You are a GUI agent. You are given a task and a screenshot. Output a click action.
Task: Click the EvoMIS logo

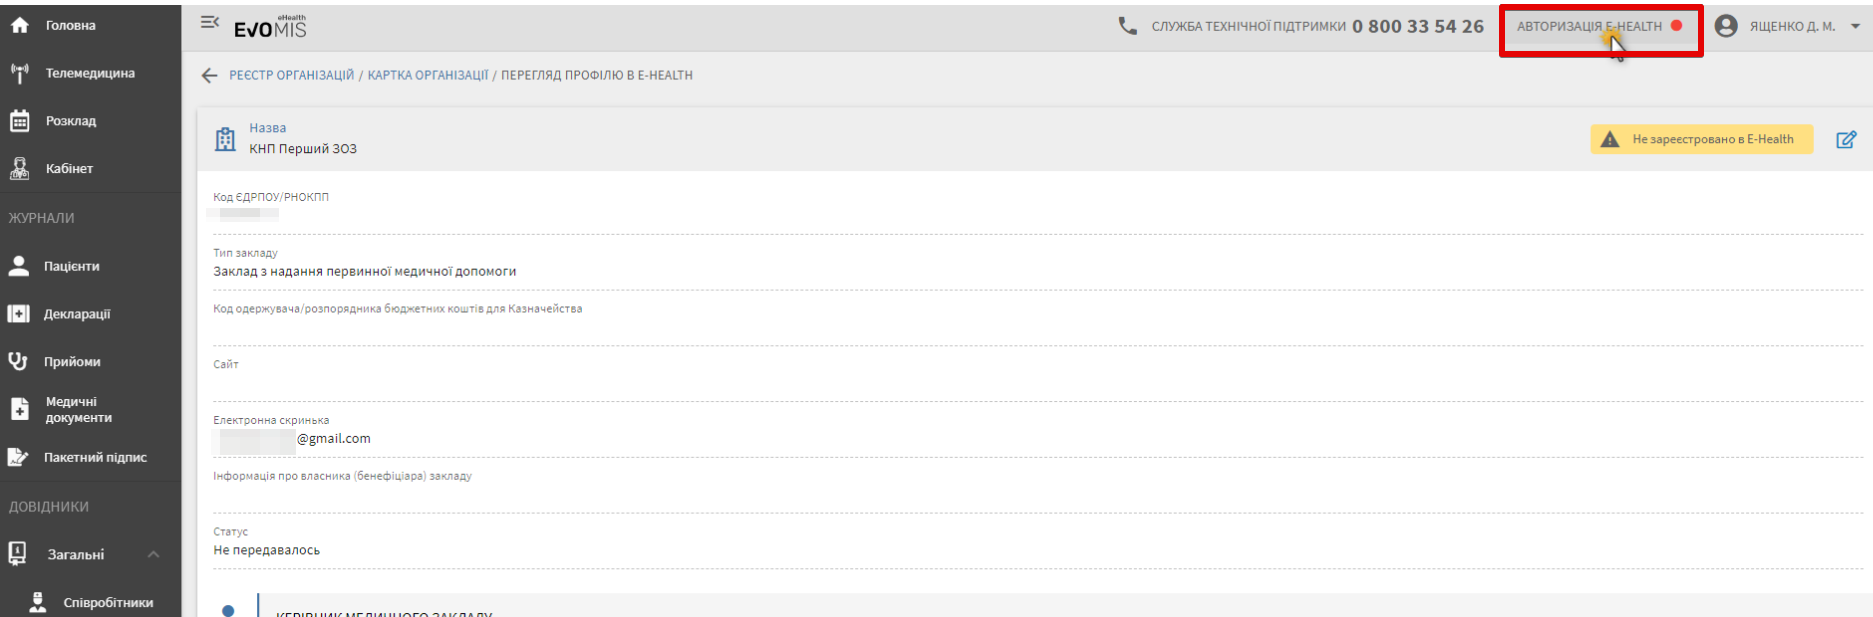(x=270, y=28)
